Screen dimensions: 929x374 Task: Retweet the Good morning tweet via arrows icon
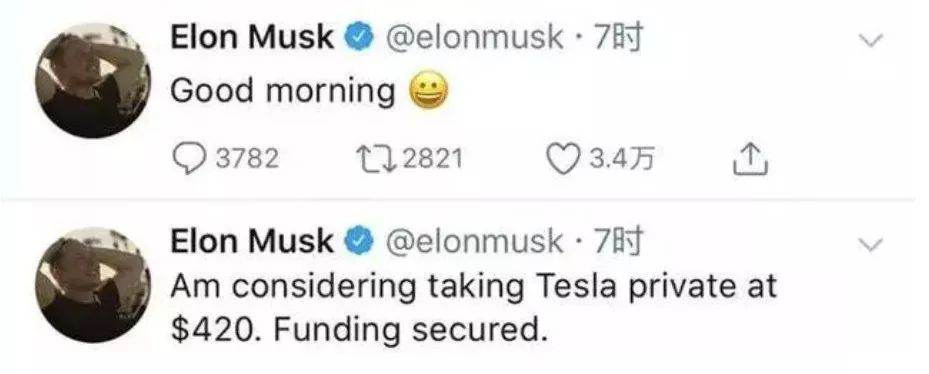point(377,159)
